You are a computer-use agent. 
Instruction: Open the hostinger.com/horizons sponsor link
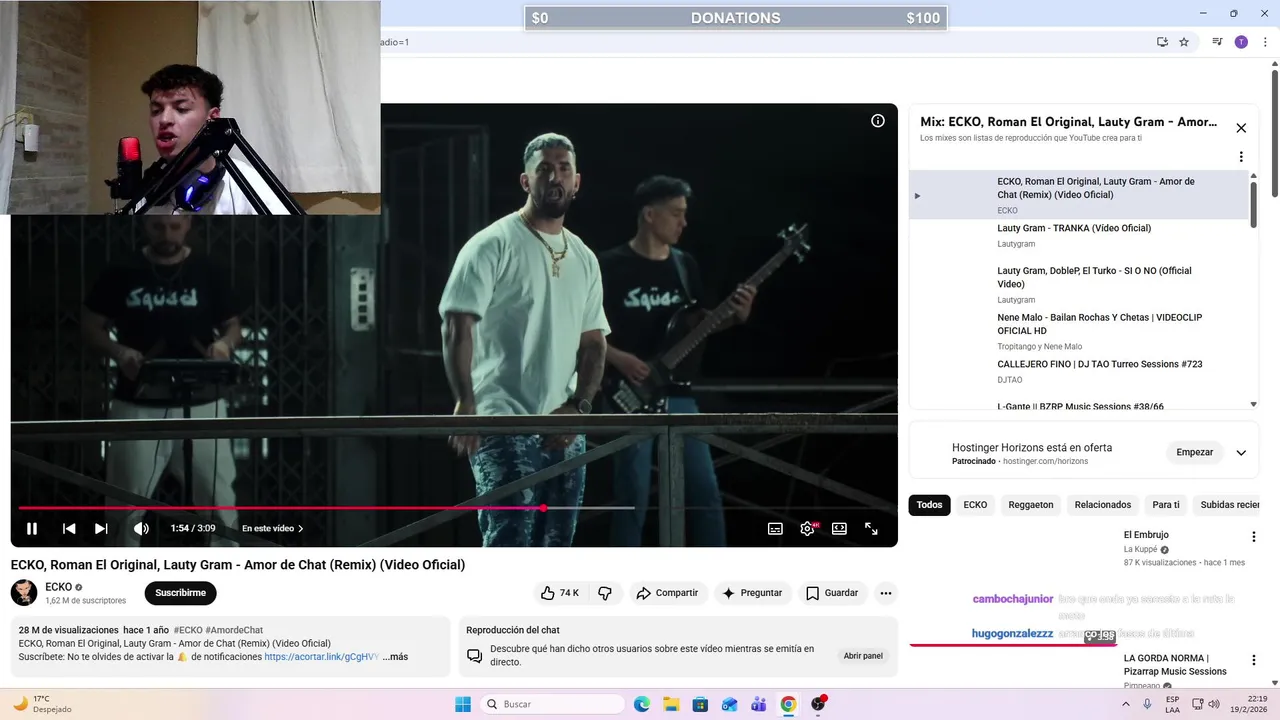click(x=1045, y=461)
